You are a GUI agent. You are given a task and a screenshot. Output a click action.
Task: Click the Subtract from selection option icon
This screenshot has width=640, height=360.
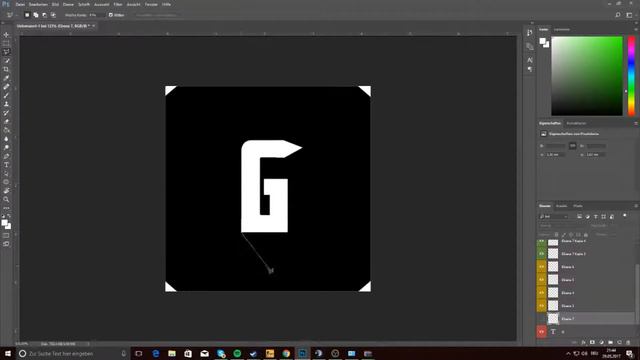tap(44, 15)
